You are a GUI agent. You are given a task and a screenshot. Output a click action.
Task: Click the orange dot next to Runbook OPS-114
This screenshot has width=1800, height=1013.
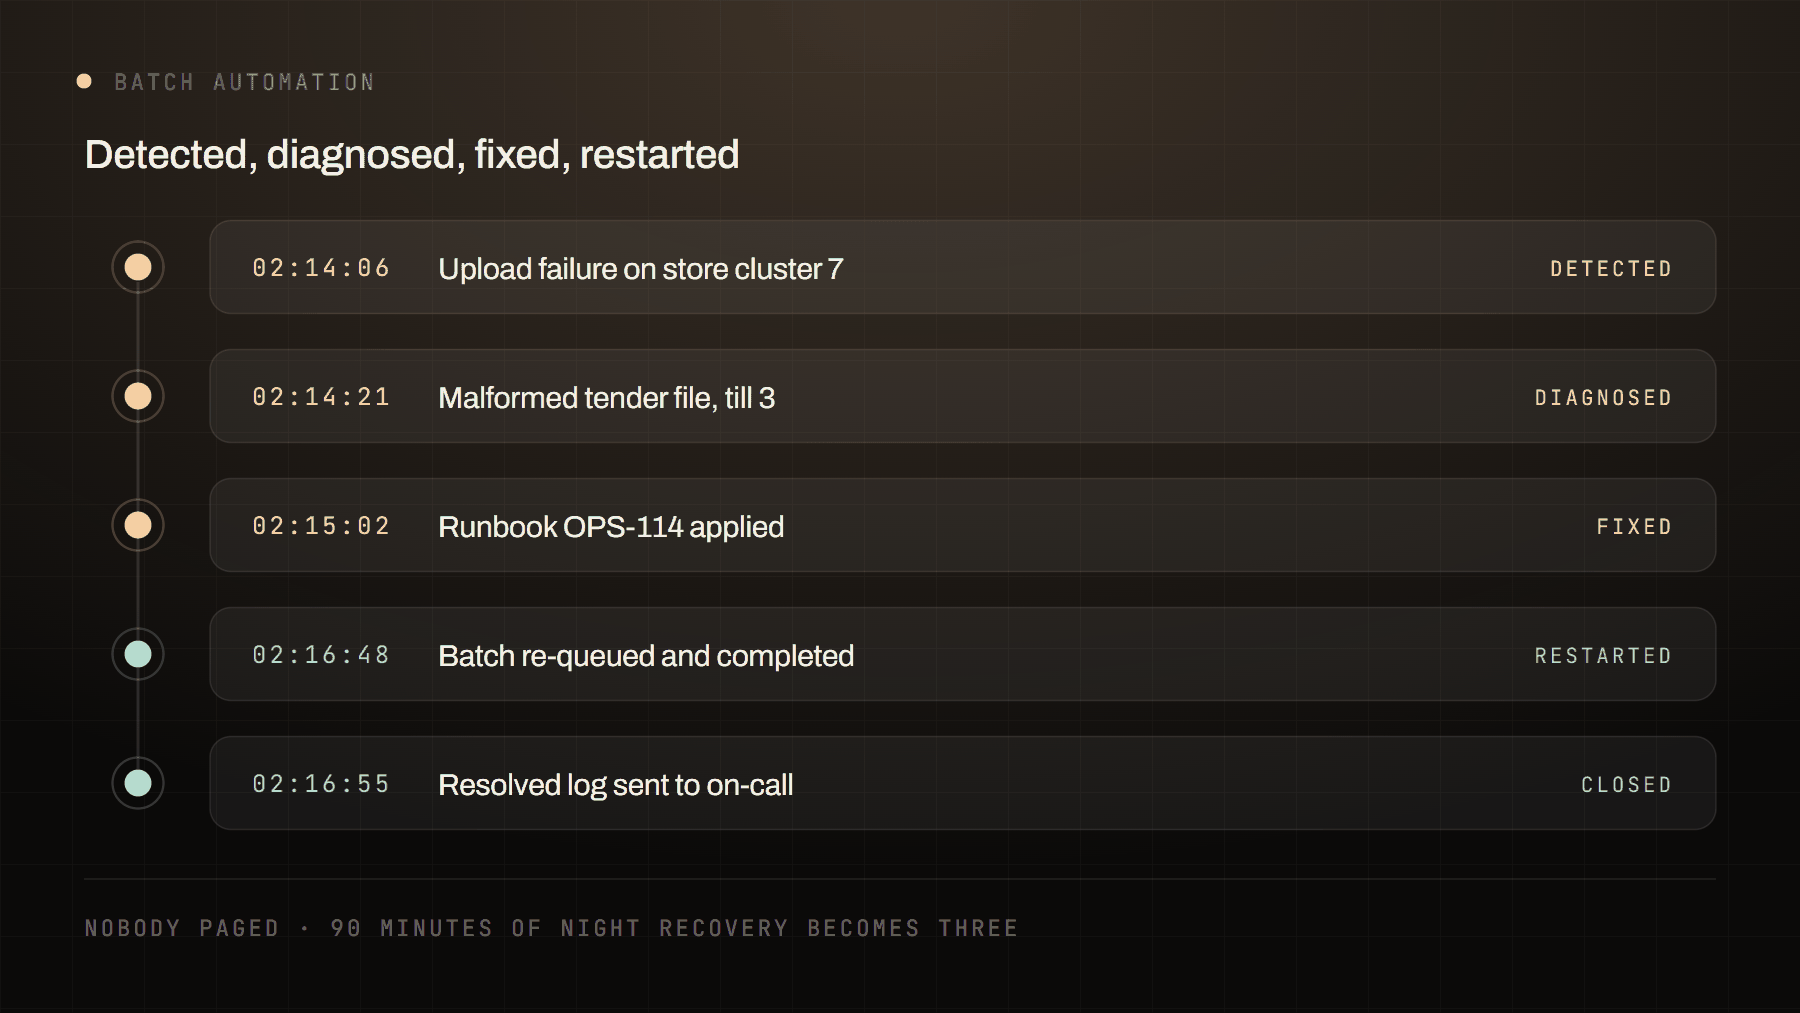pyautogui.click(x=138, y=525)
